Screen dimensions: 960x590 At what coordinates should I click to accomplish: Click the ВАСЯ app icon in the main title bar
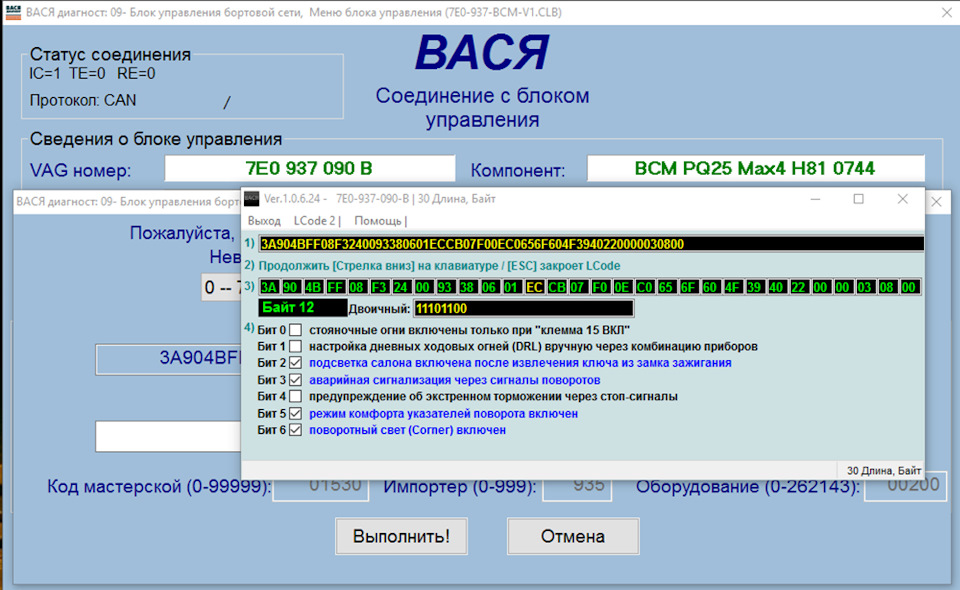[13, 12]
